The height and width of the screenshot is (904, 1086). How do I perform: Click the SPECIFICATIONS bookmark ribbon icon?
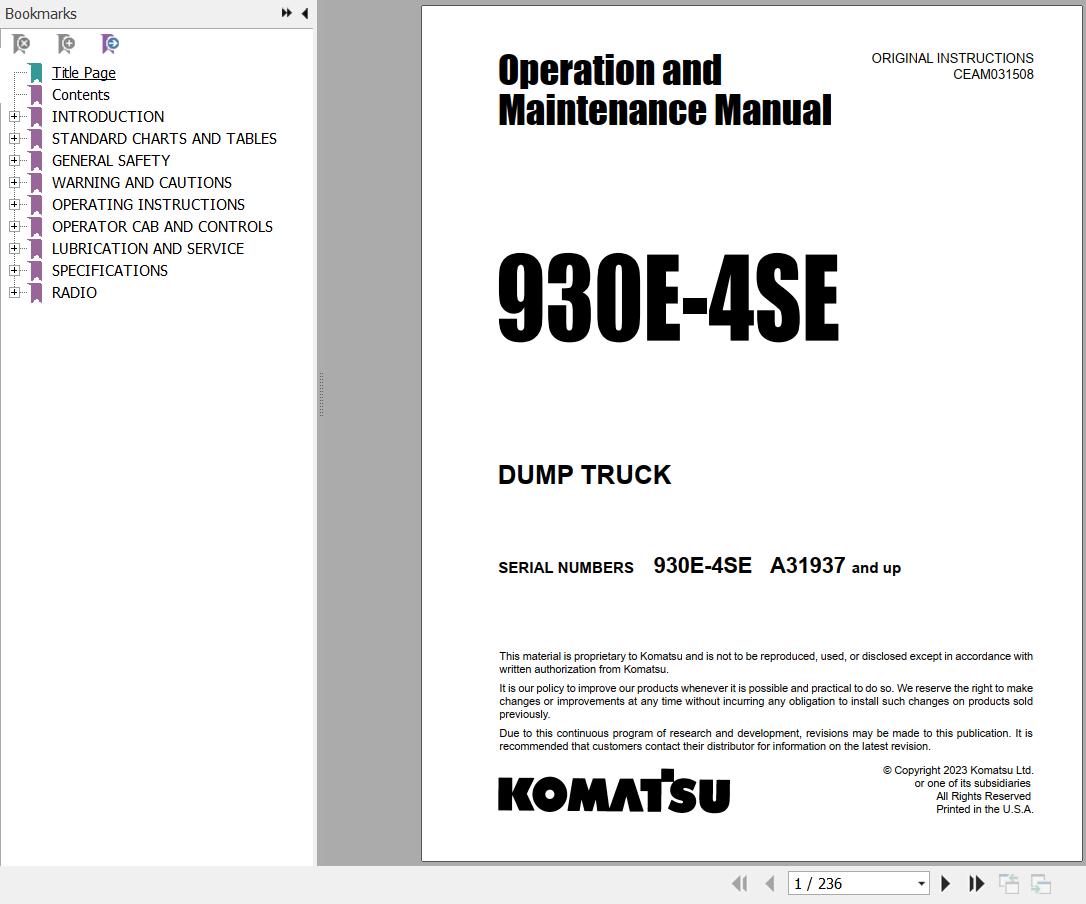pyautogui.click(x=36, y=271)
